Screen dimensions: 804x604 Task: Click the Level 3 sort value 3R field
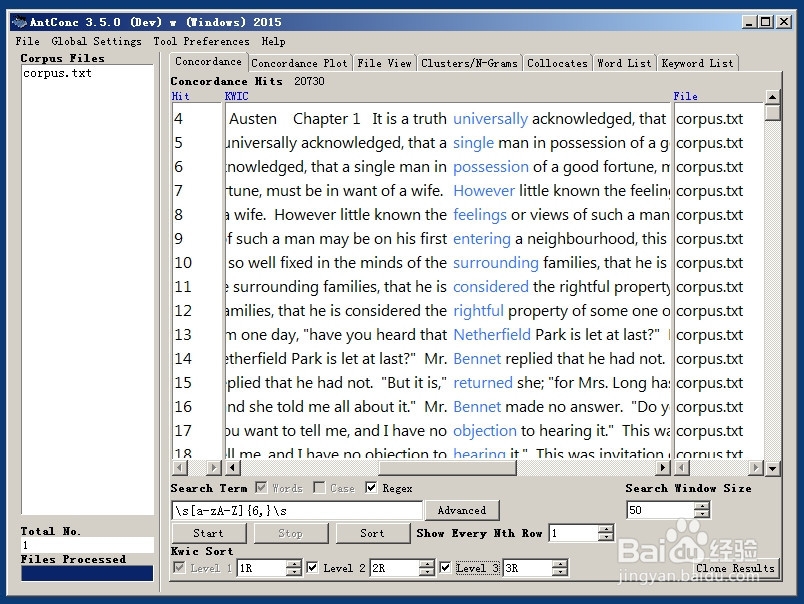tap(528, 568)
